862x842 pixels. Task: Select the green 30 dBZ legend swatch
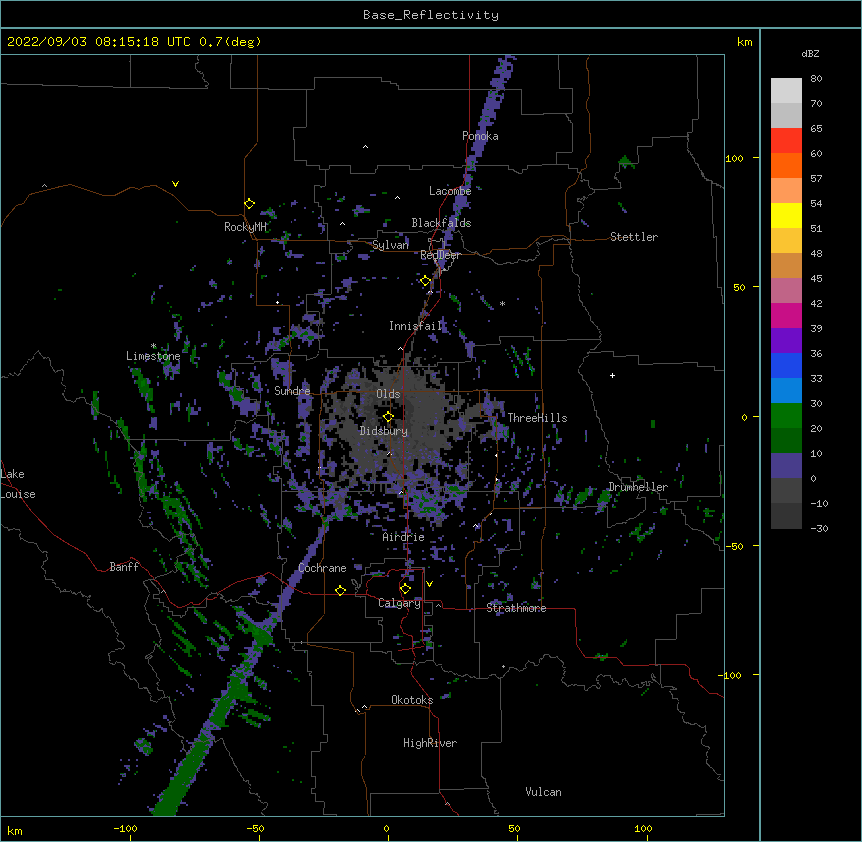(x=786, y=416)
